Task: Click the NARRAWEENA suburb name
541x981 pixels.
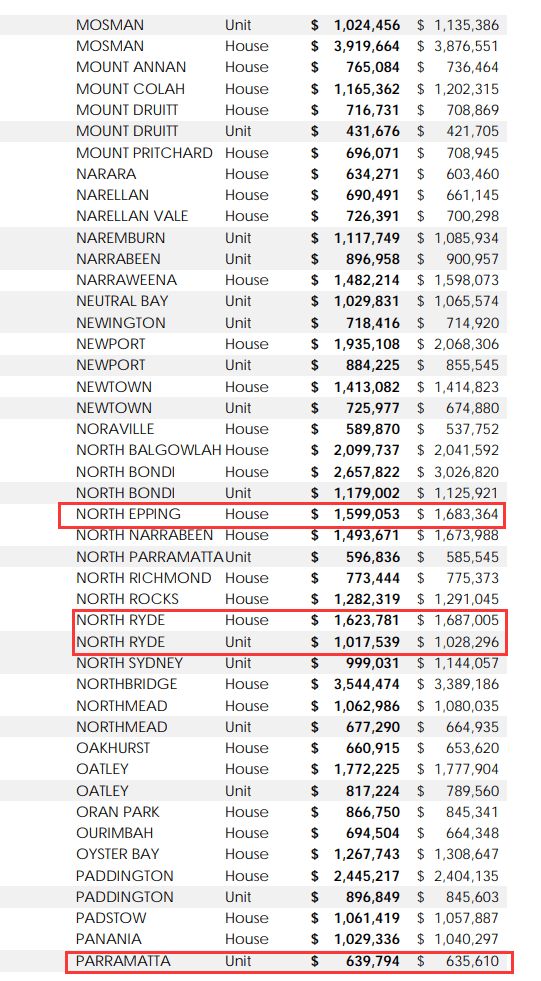Action: point(126,280)
